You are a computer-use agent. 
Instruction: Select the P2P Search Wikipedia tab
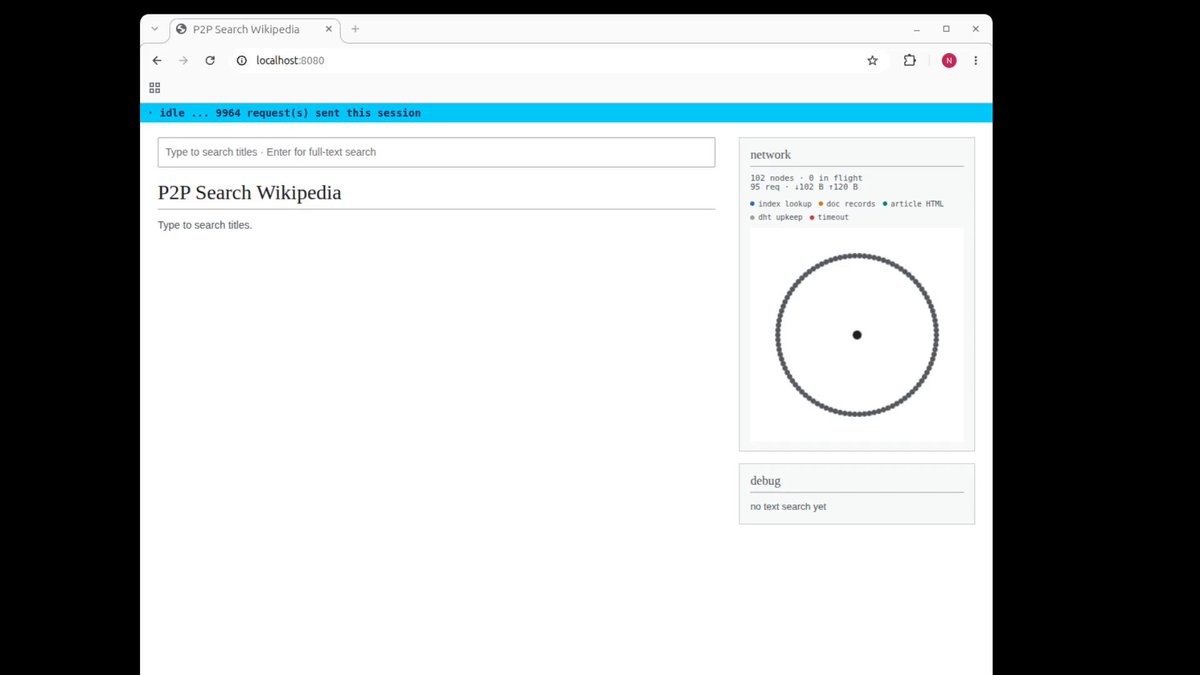click(255, 29)
